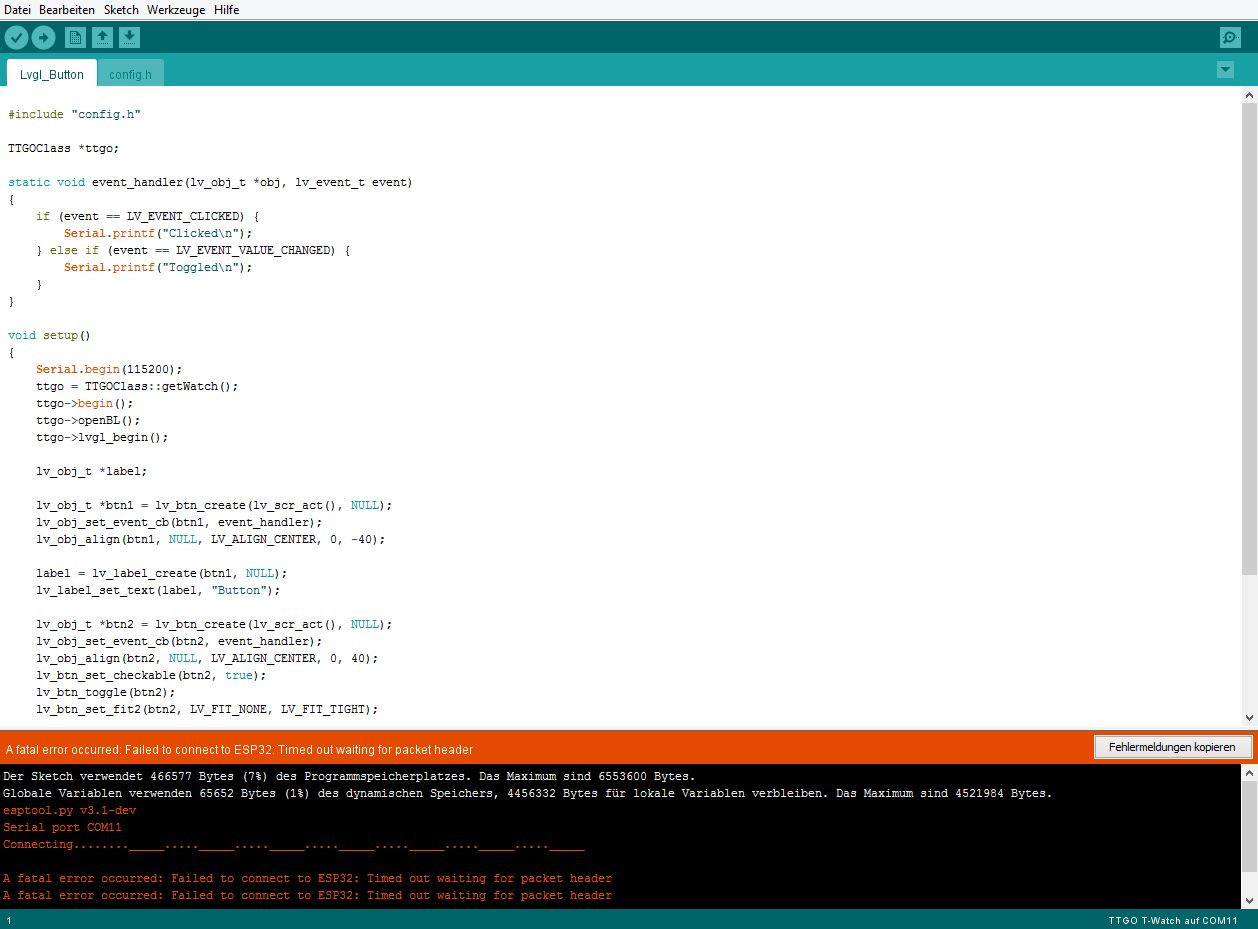Click line number 1 in status bar

point(9,920)
